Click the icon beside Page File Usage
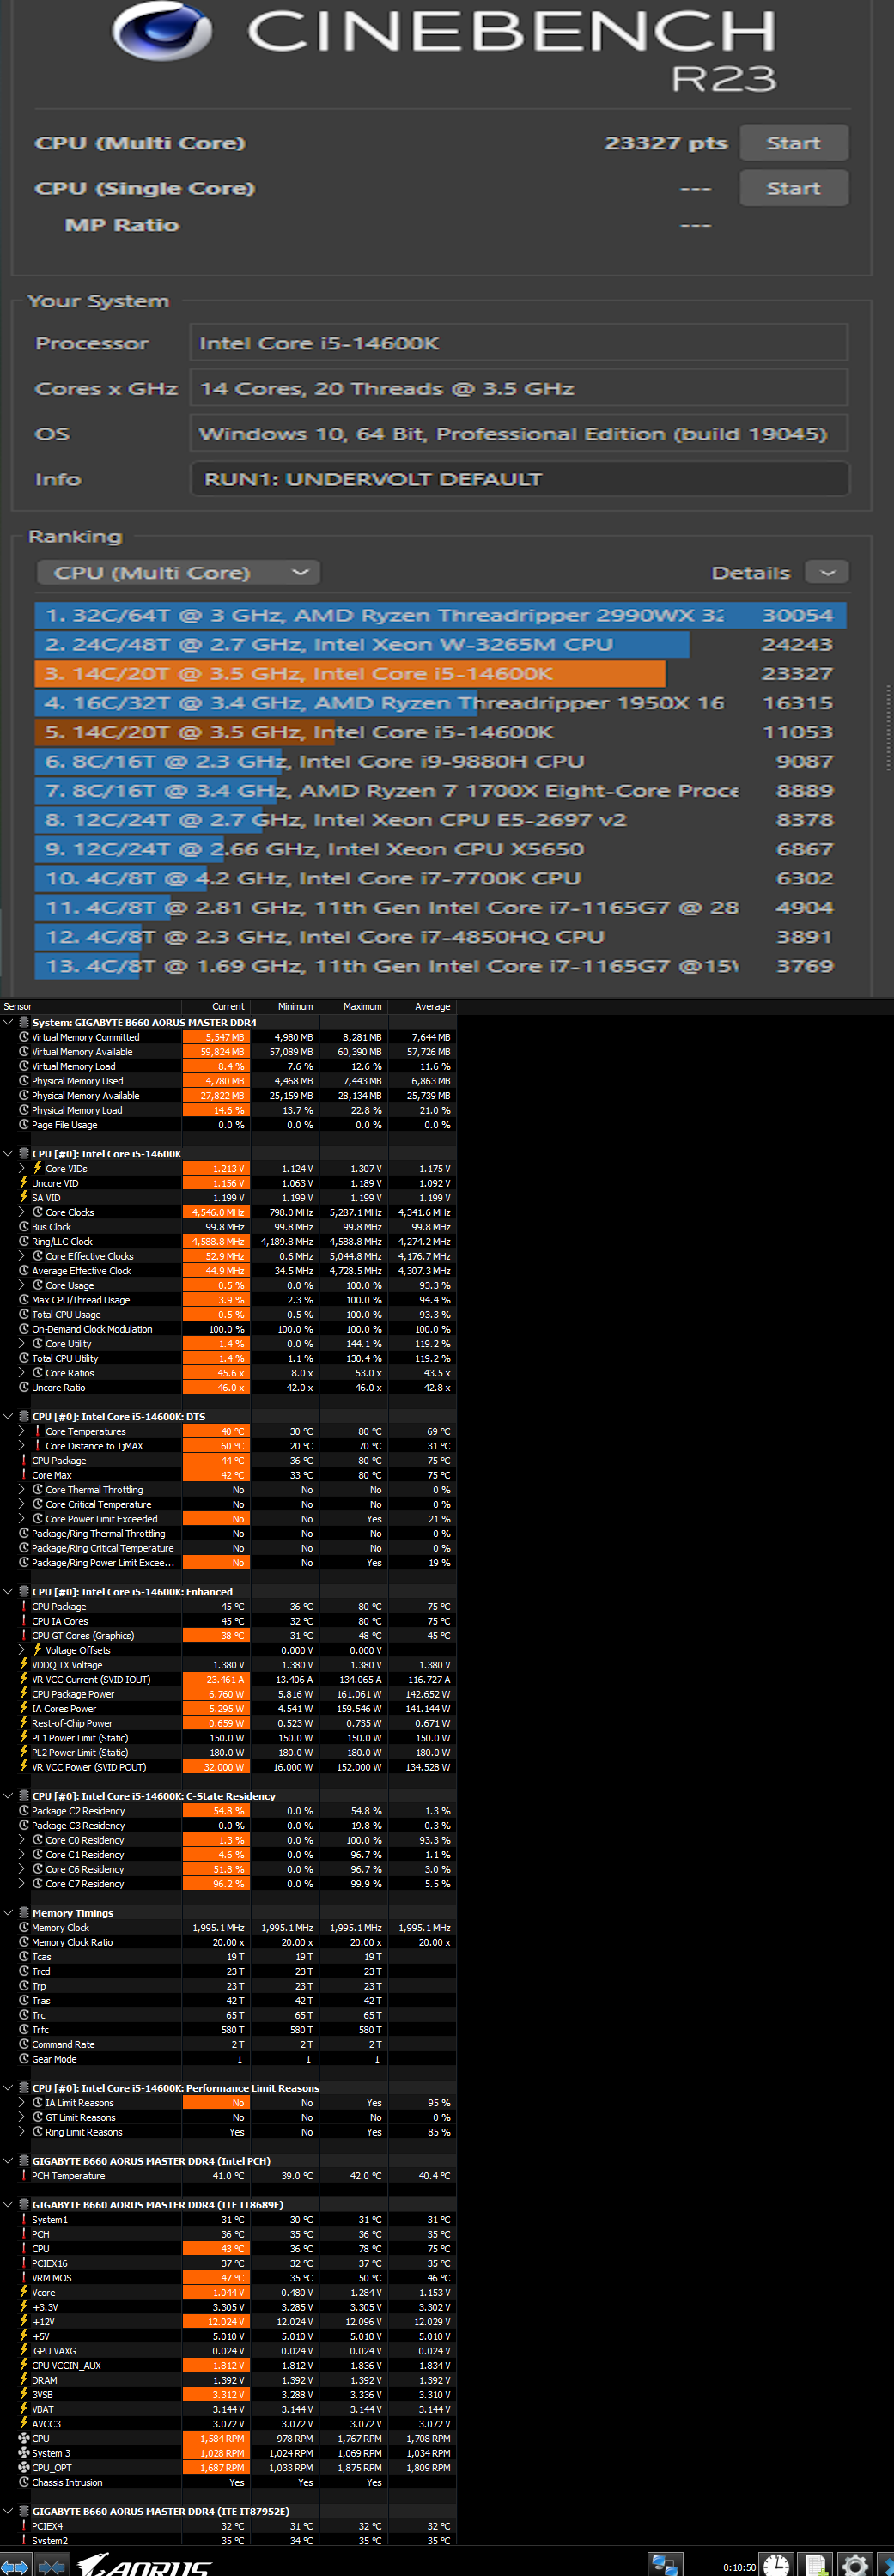This screenshot has width=894, height=2576. [x=24, y=1125]
